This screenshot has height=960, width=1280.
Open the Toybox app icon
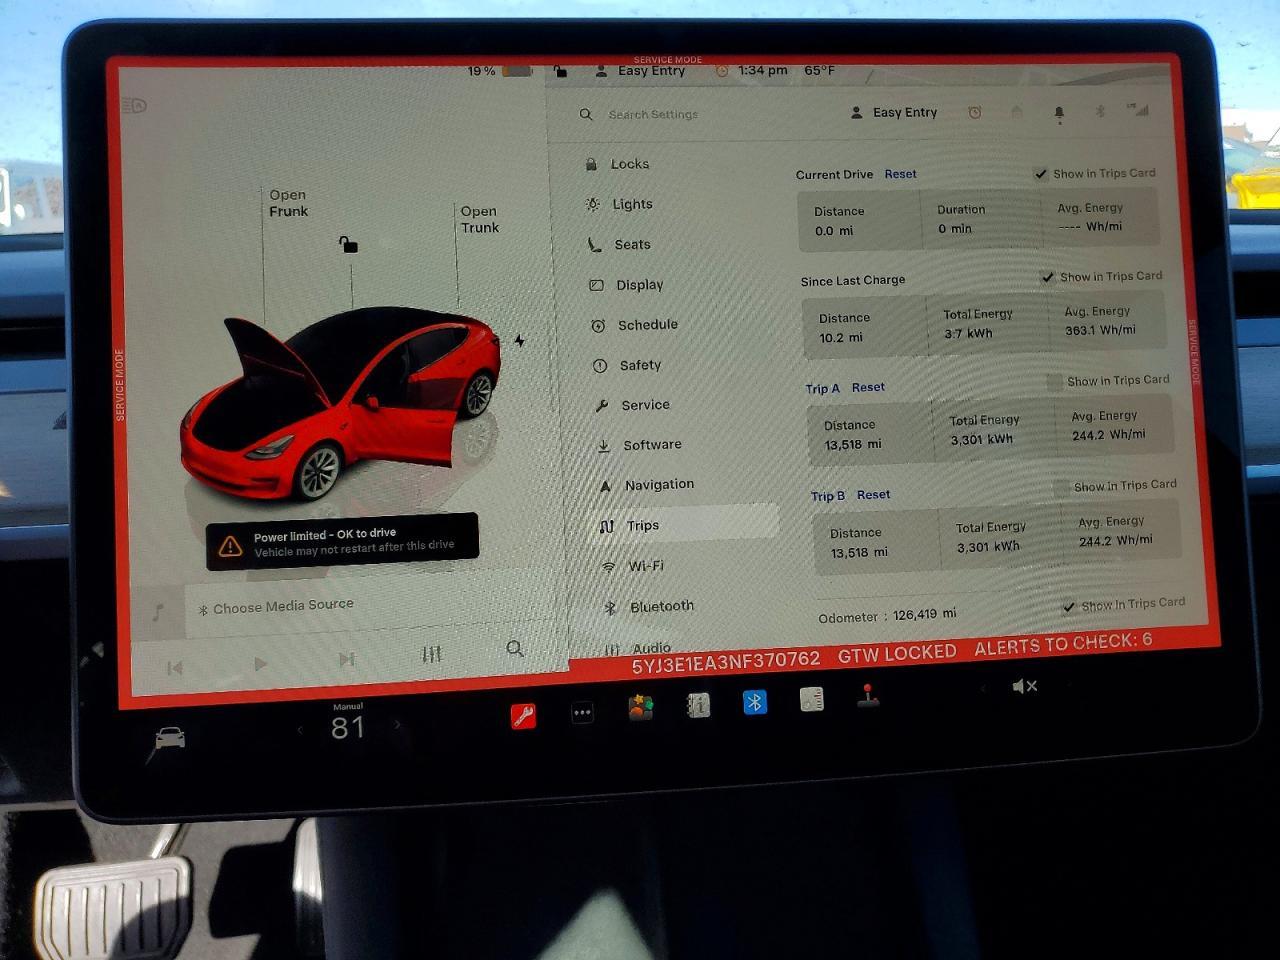point(641,709)
